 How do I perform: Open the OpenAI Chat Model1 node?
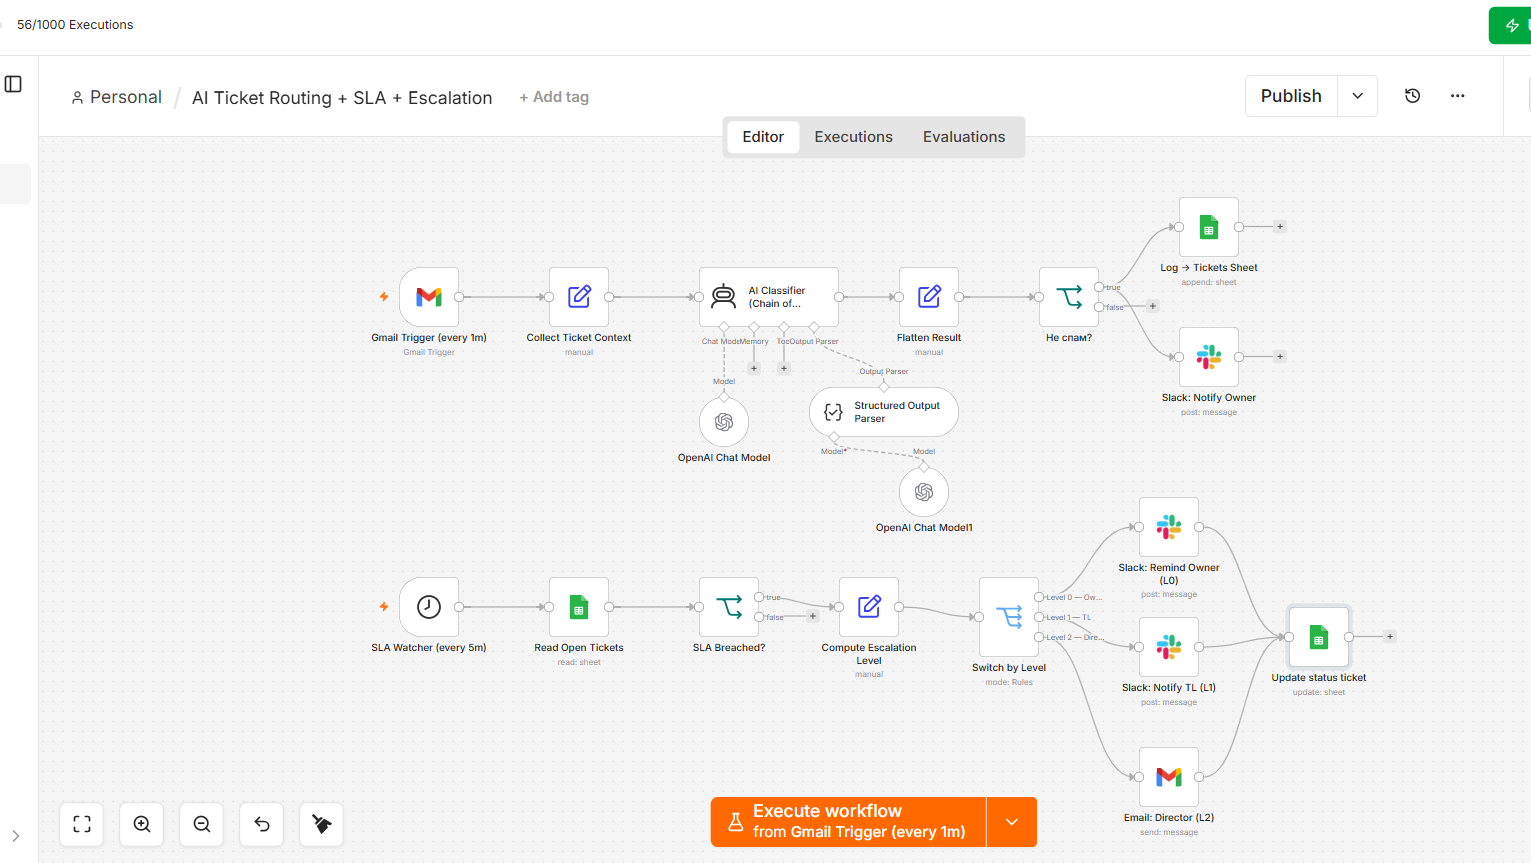click(x=924, y=492)
